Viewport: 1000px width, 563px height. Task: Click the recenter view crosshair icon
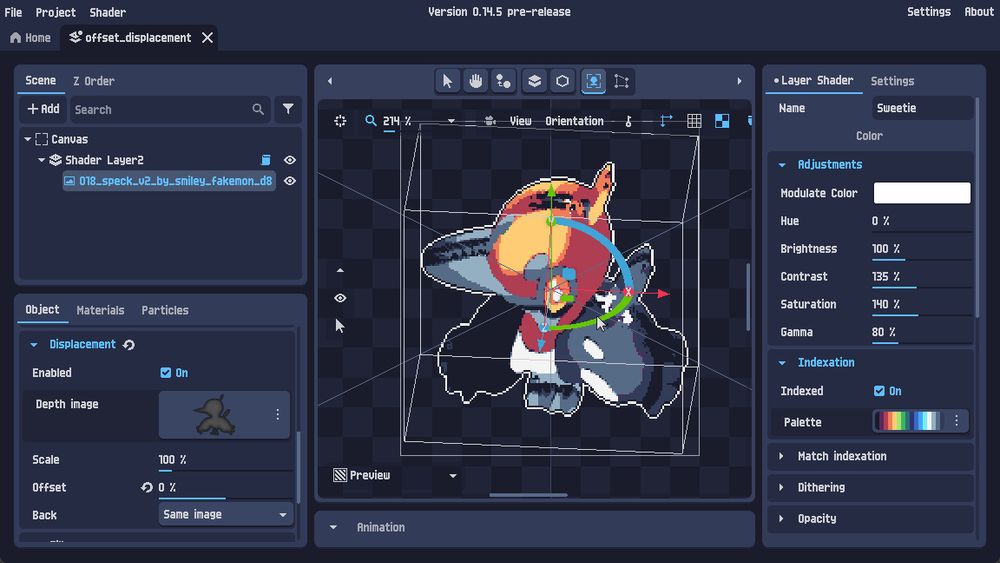click(x=340, y=121)
